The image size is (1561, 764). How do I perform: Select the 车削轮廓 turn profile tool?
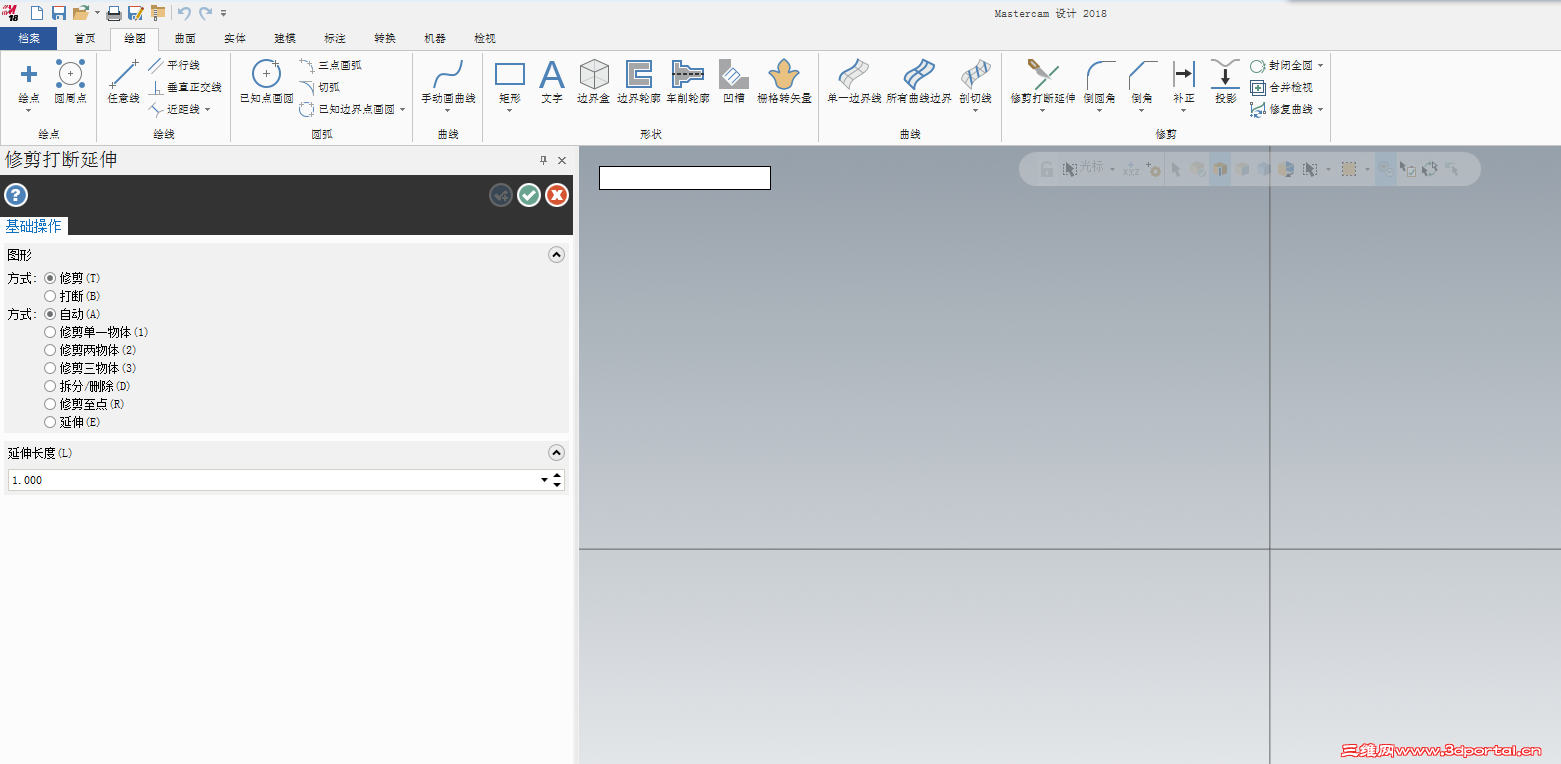pos(688,82)
